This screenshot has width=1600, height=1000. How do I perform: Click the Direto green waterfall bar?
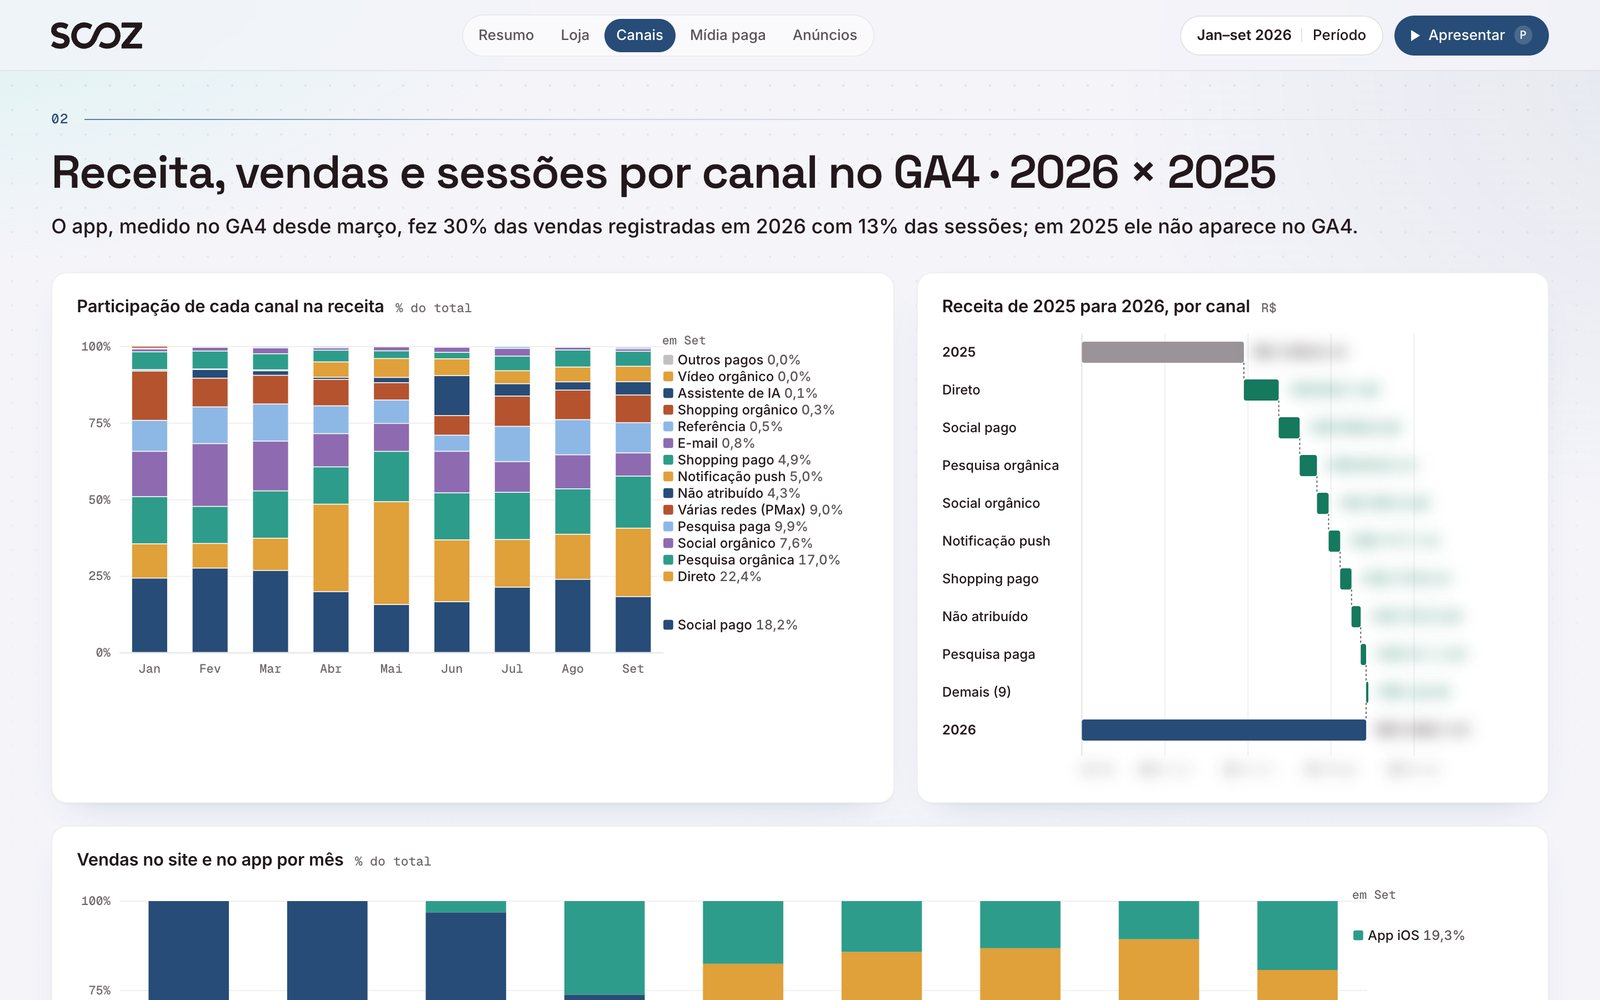point(1261,390)
